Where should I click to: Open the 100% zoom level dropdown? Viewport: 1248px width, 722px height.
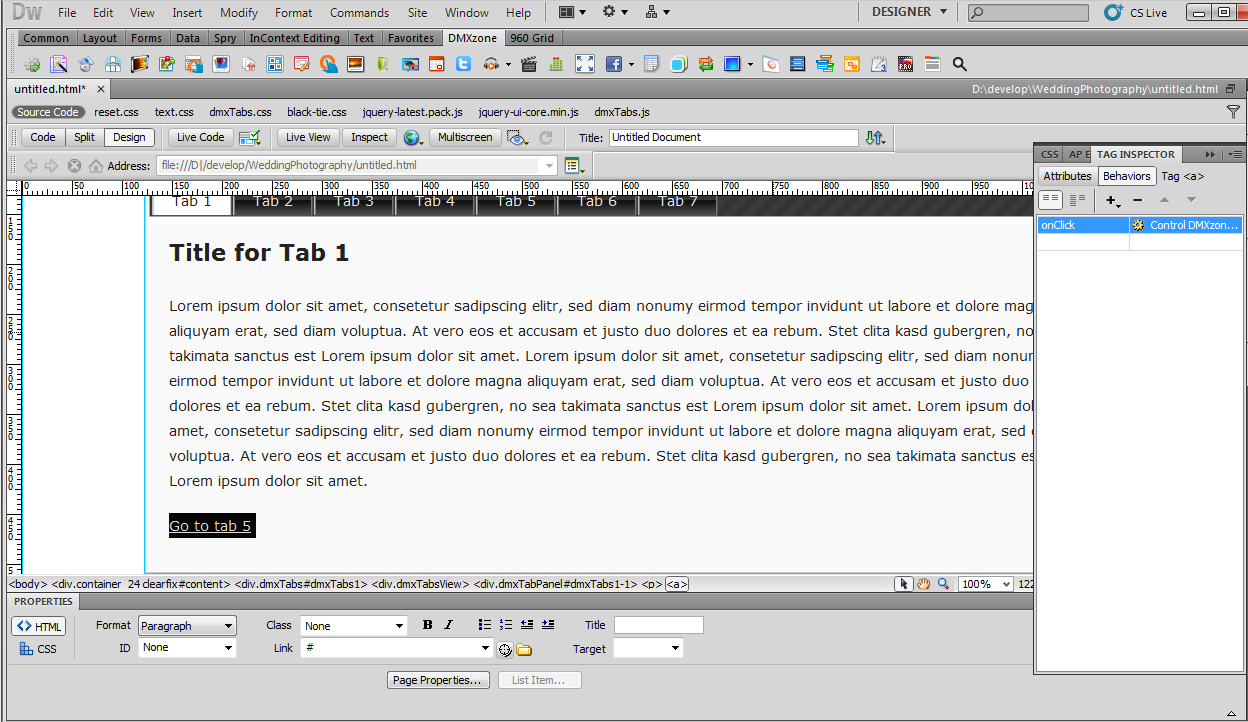pos(985,584)
